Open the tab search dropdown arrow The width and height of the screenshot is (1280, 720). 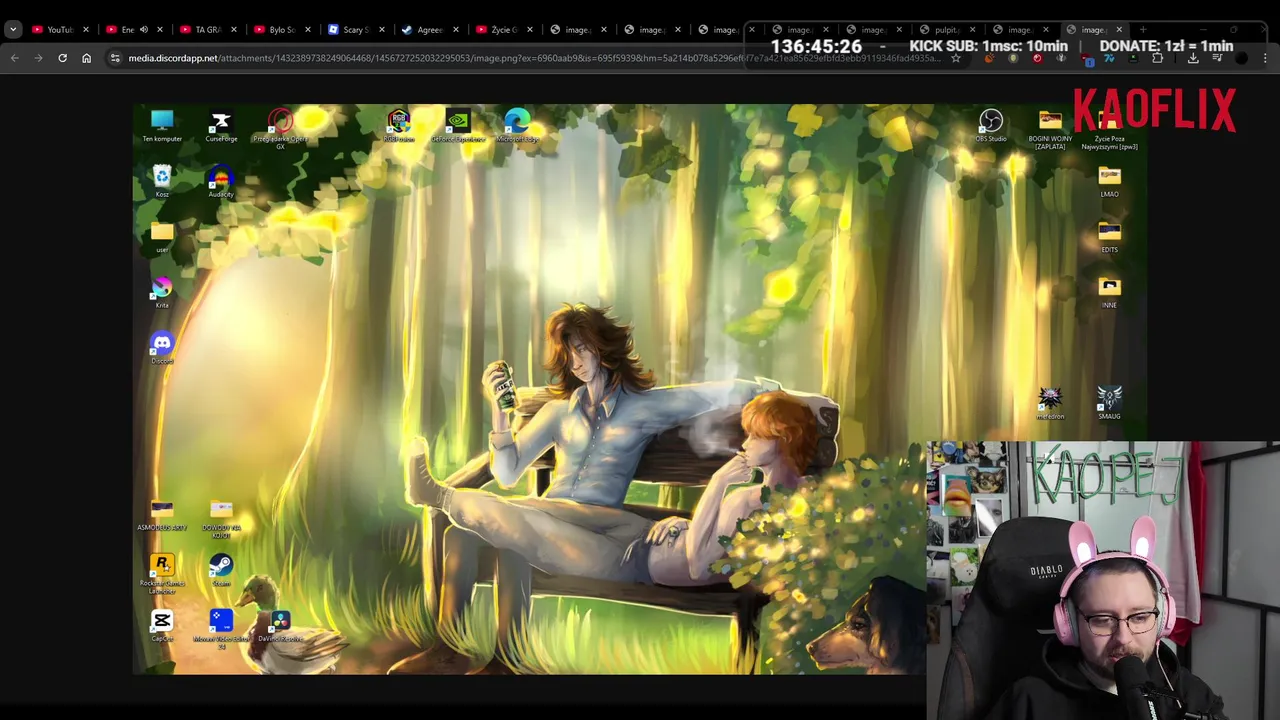[13, 29]
